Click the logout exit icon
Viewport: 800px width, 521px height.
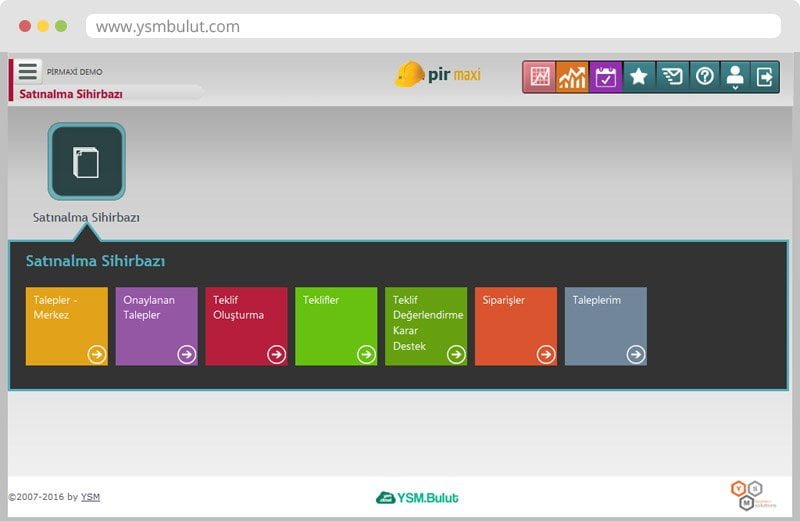point(765,77)
